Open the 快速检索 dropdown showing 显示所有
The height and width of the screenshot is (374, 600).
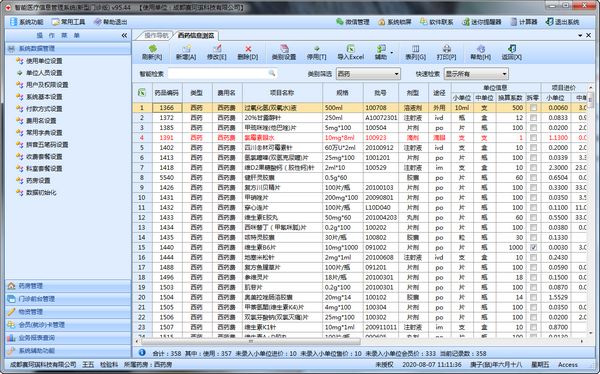click(x=476, y=73)
